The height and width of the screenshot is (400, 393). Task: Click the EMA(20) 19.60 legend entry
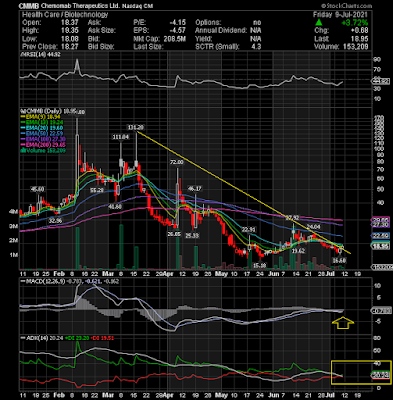(x=42, y=128)
